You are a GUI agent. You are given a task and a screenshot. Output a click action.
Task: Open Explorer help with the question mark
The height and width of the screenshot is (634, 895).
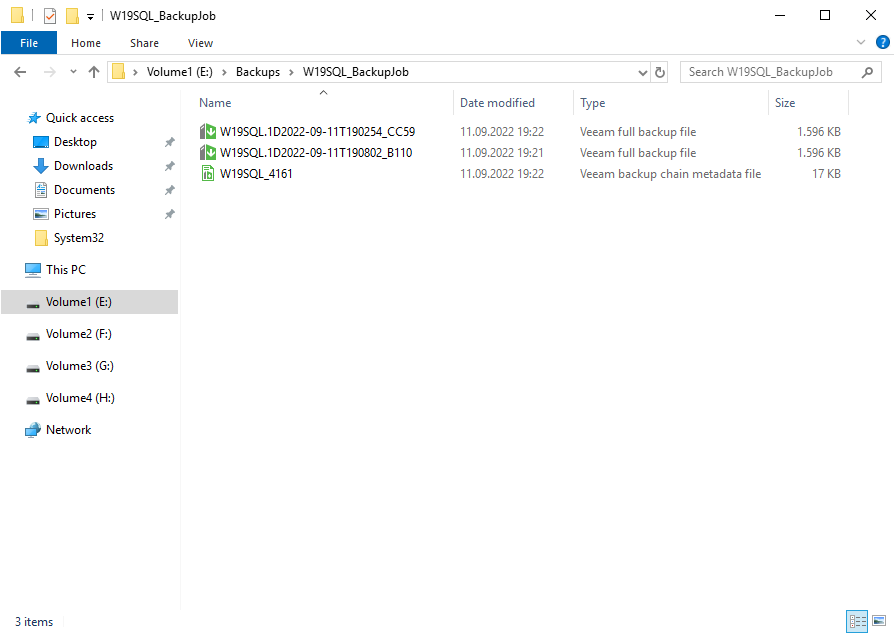pos(882,42)
